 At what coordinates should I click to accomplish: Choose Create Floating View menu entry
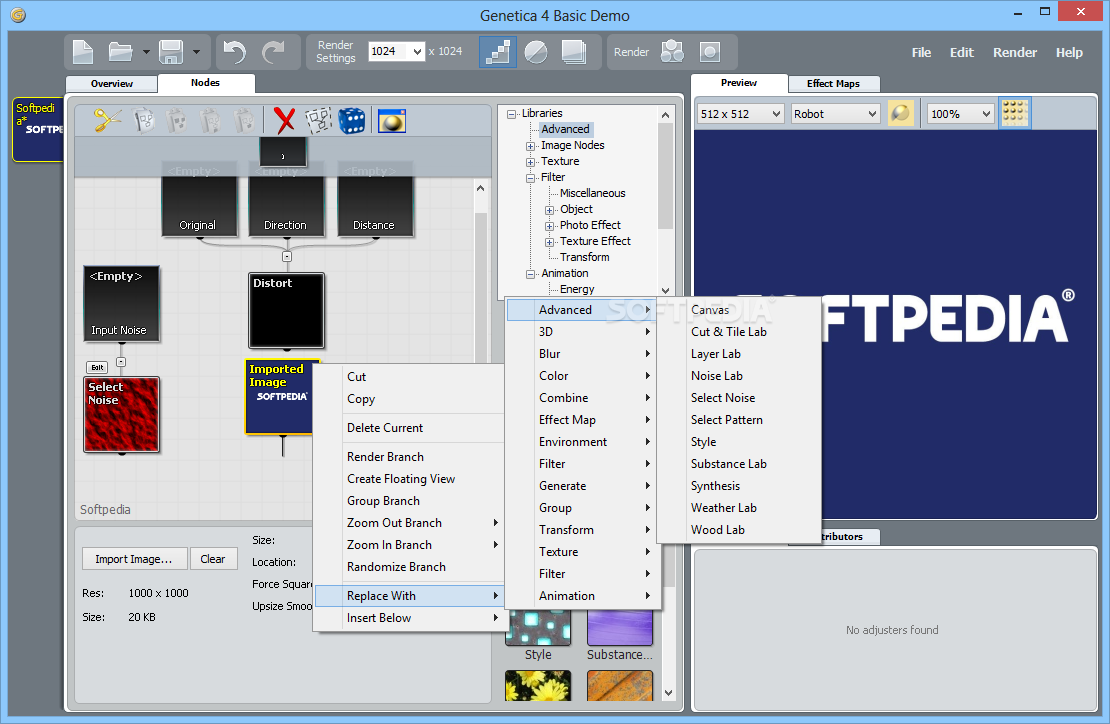[x=409, y=478]
